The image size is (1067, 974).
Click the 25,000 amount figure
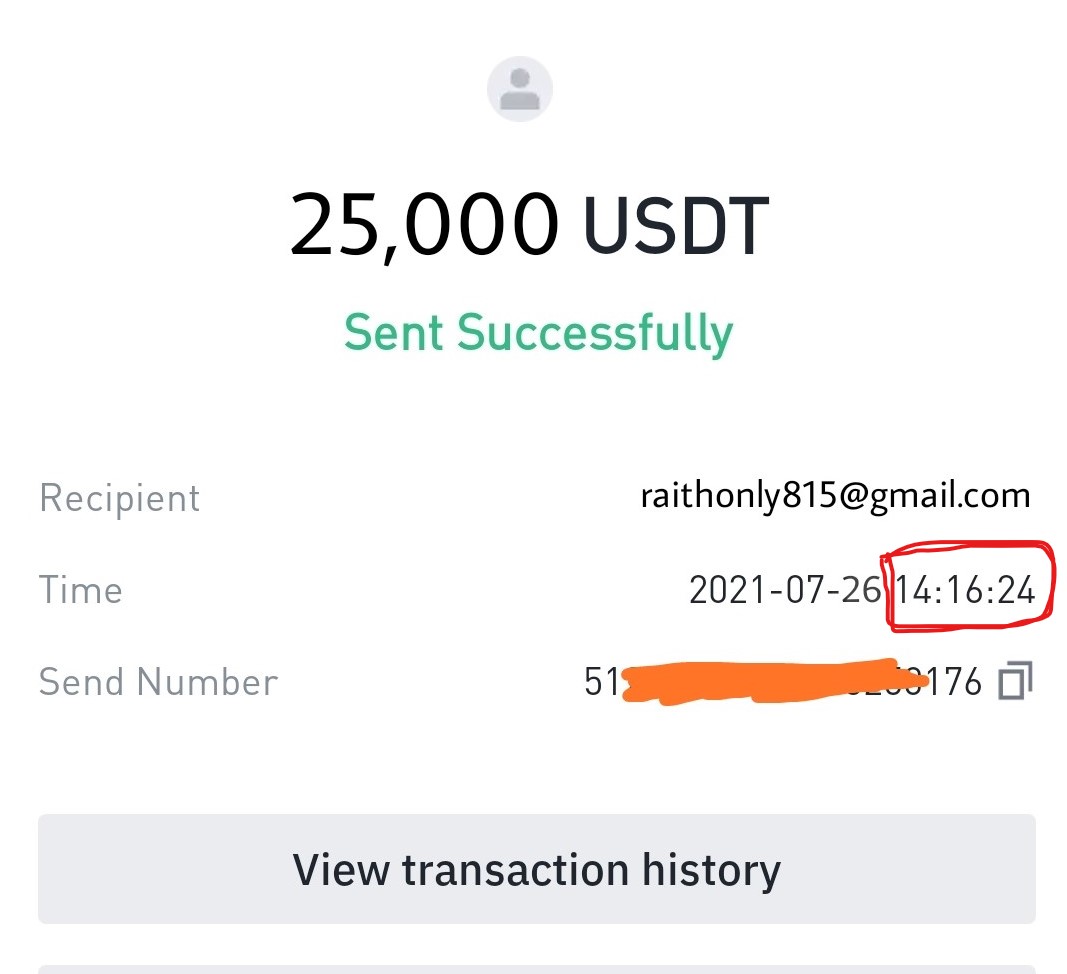(x=424, y=225)
